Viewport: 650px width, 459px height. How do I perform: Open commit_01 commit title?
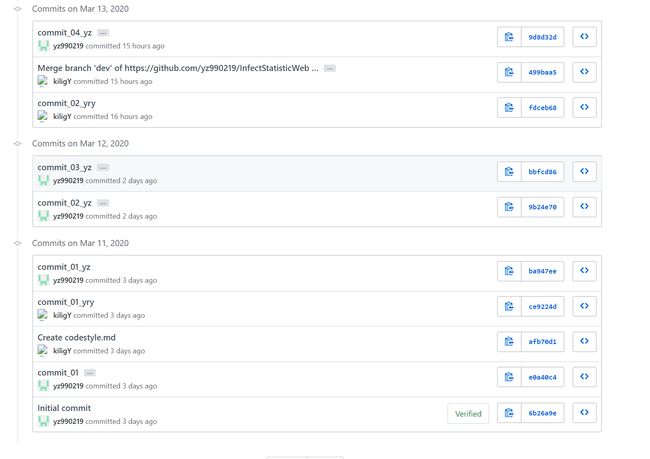pyautogui.click(x=58, y=373)
